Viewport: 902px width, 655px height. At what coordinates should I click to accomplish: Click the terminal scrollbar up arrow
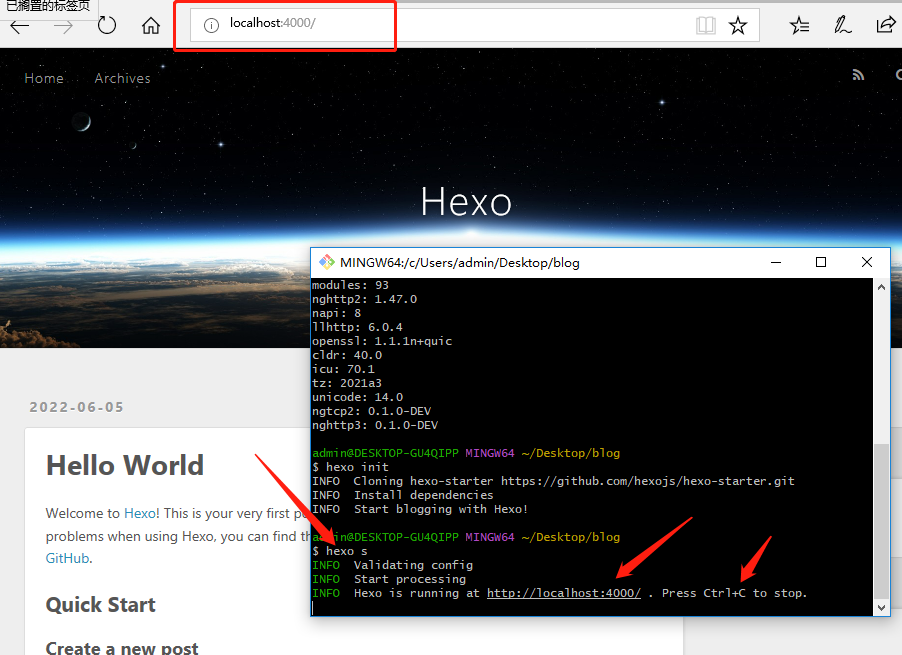[x=881, y=287]
